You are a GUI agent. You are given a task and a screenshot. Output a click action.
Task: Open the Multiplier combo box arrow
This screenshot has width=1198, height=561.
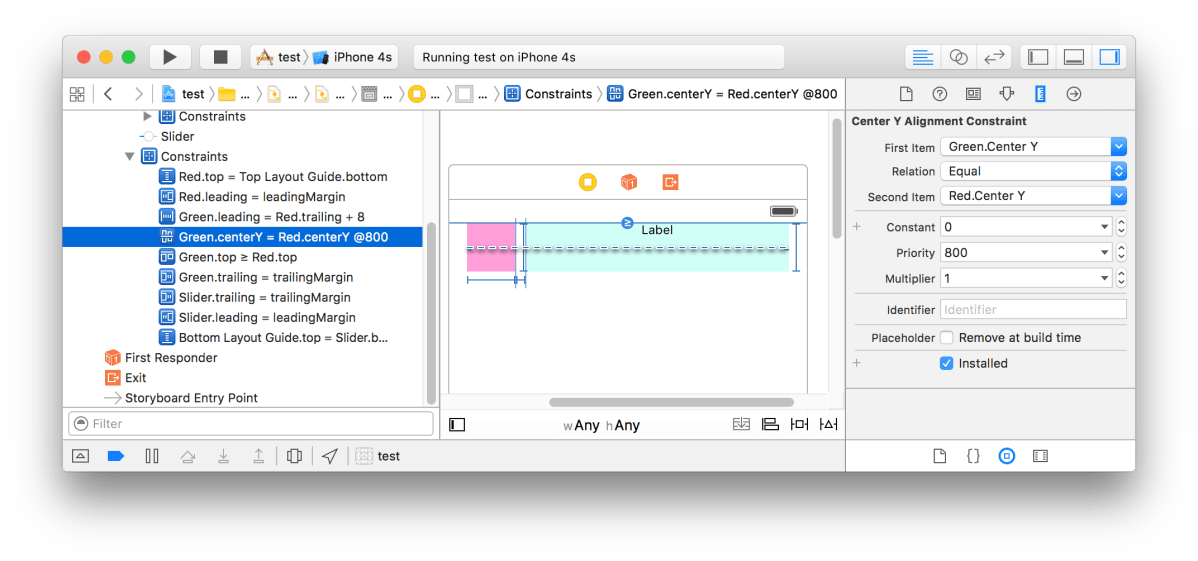(x=1105, y=278)
